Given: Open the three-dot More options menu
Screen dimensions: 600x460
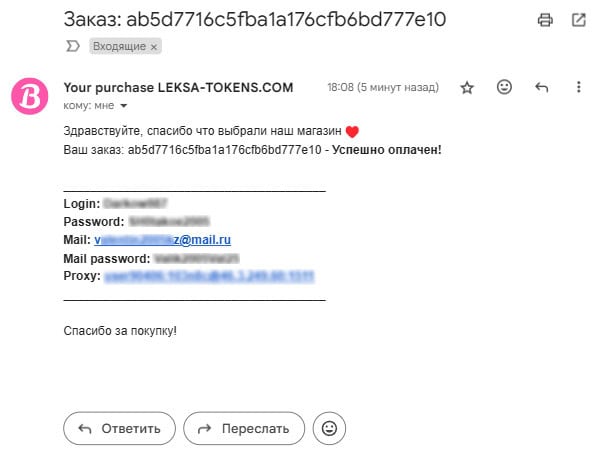Looking at the screenshot, I should tap(578, 88).
